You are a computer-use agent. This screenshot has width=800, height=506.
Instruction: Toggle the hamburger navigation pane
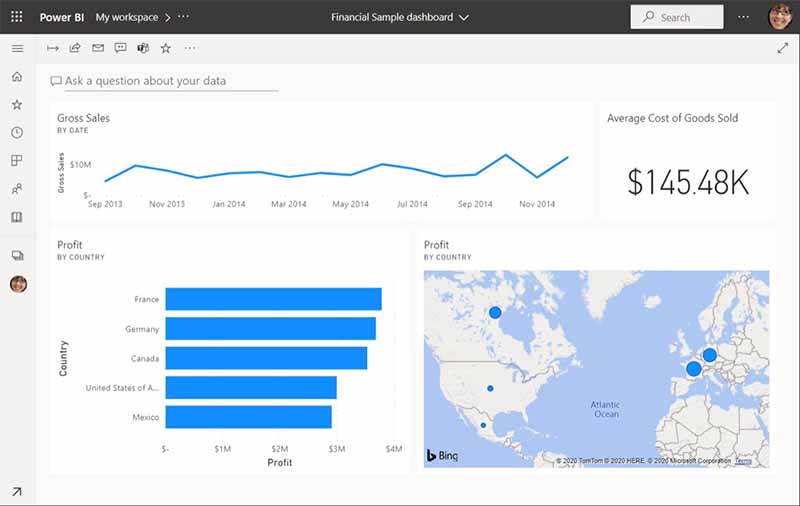point(16,48)
